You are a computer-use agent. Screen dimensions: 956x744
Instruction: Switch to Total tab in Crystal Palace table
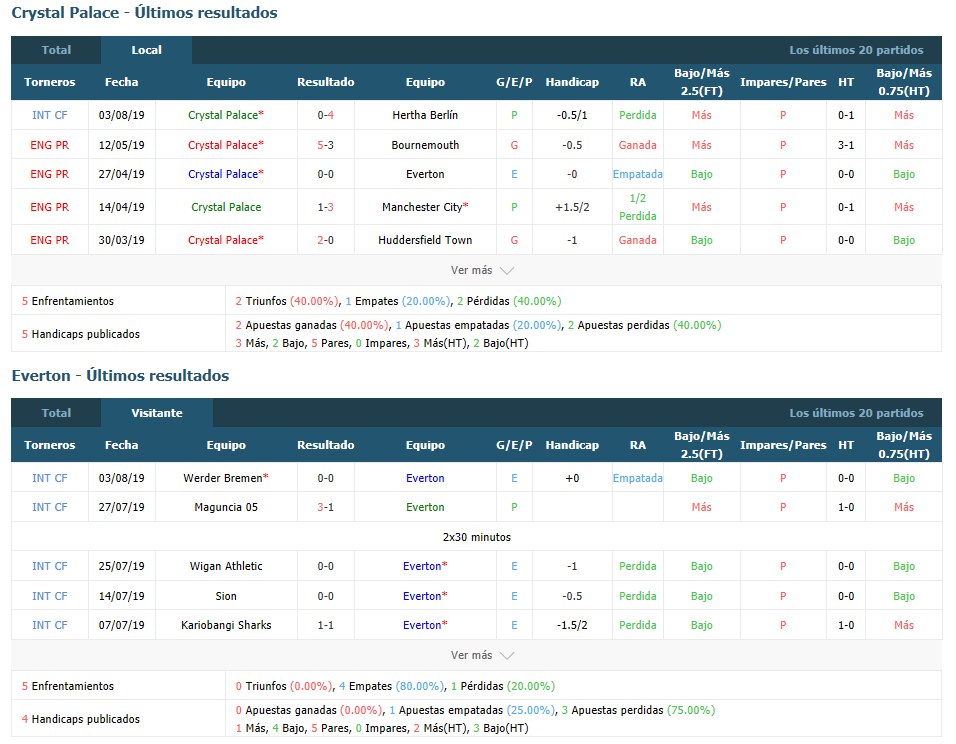(x=56, y=50)
